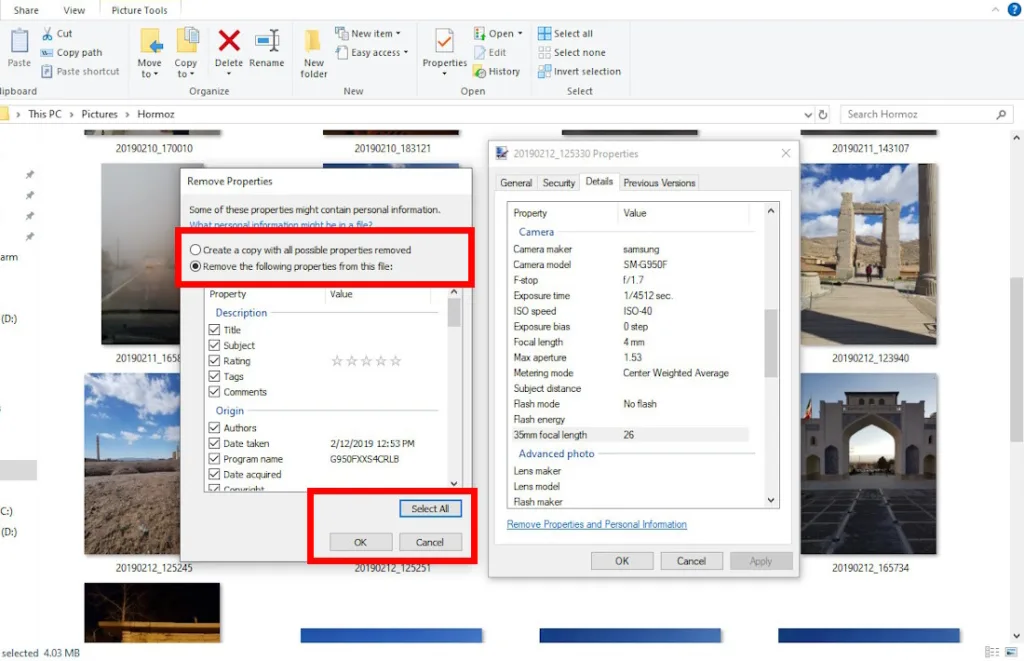This screenshot has width=1024, height=661.
Task: Click the Rename icon in ribbon
Action: (x=267, y=42)
